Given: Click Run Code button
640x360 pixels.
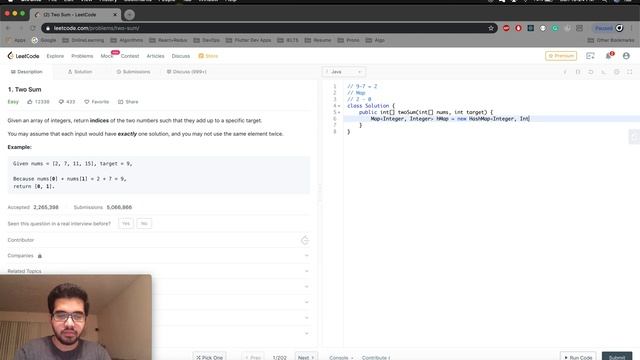Looking at the screenshot, I should (578, 357).
